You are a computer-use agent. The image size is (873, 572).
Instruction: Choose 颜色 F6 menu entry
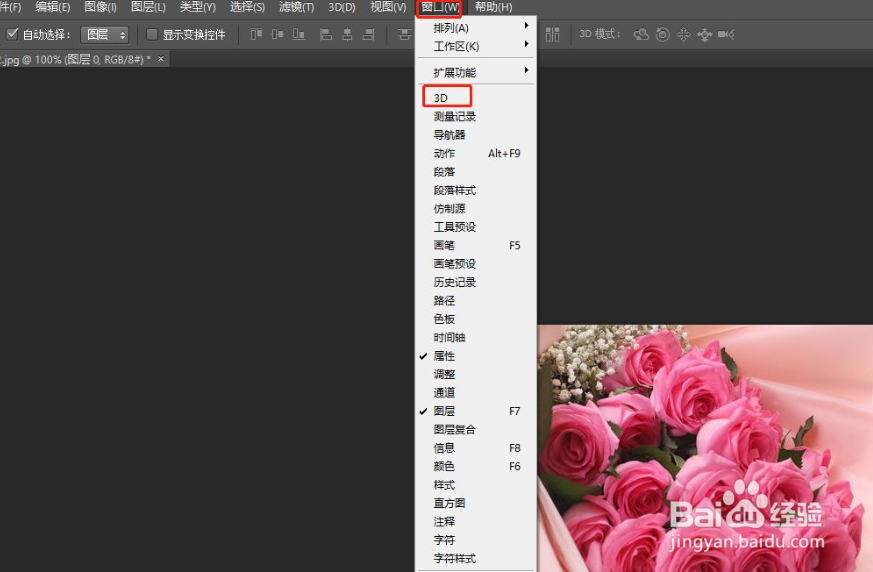(476, 466)
